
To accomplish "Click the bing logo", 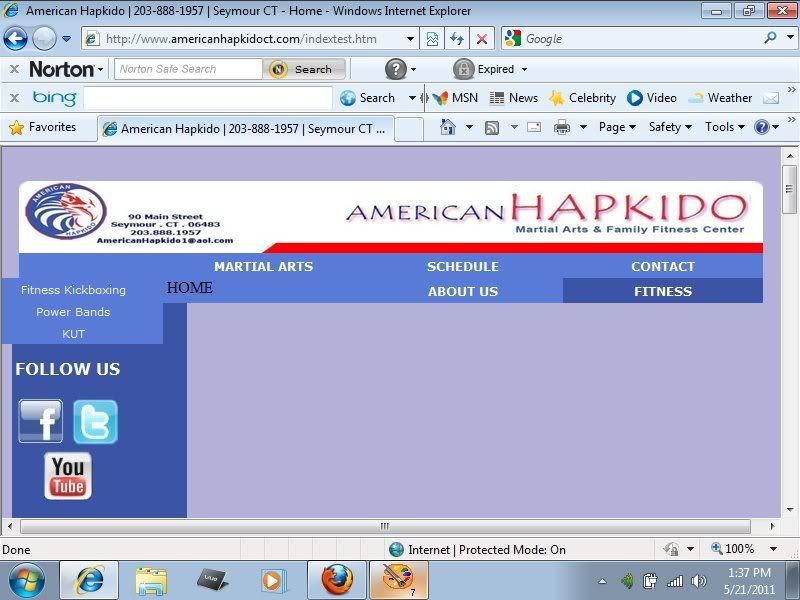I will (54, 97).
